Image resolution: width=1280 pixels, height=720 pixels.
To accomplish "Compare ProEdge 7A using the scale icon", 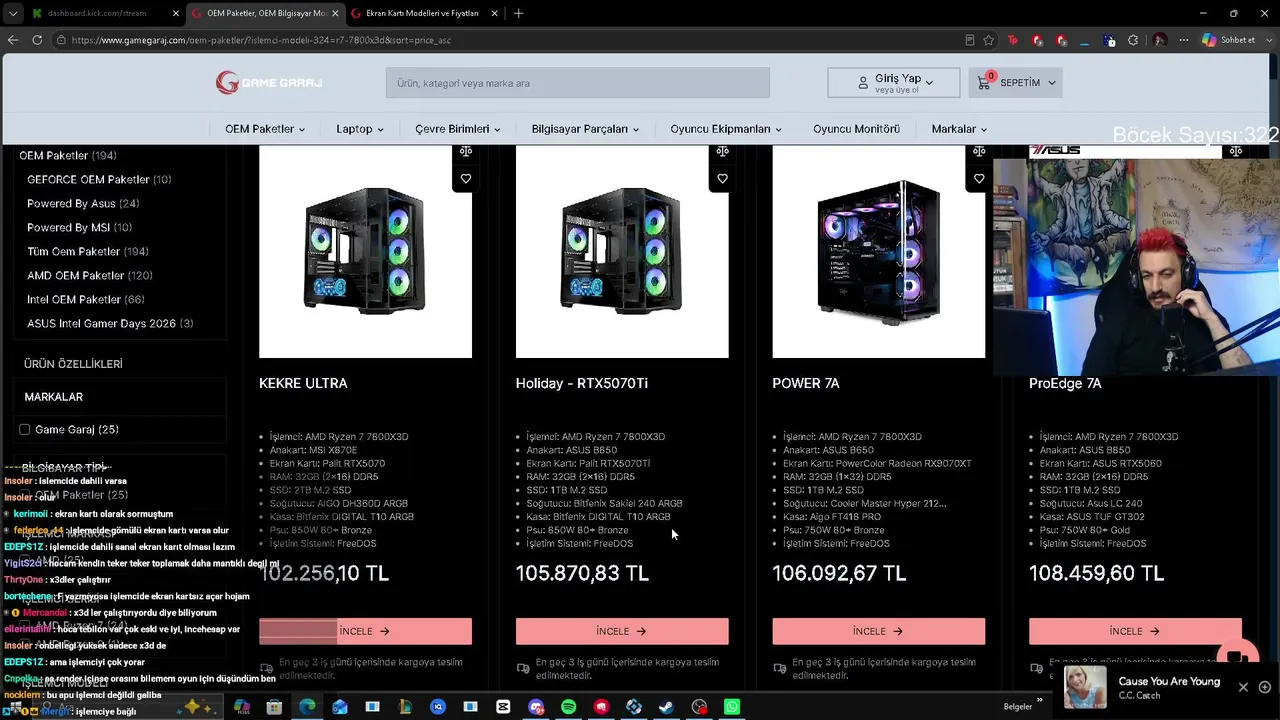I will pyautogui.click(x=1236, y=152).
